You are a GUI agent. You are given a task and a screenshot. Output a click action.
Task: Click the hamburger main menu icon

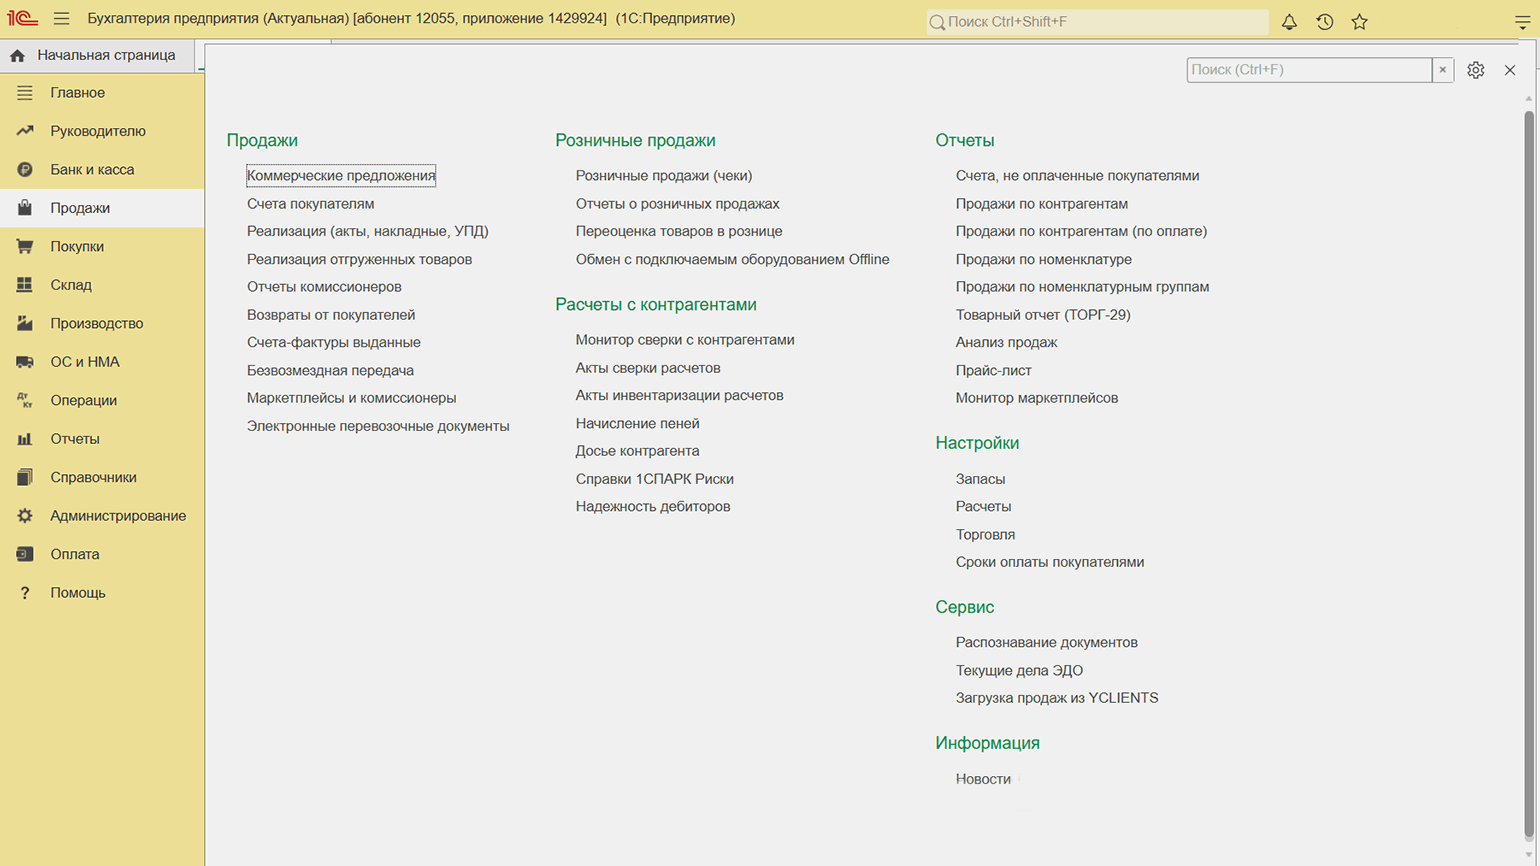[61, 19]
